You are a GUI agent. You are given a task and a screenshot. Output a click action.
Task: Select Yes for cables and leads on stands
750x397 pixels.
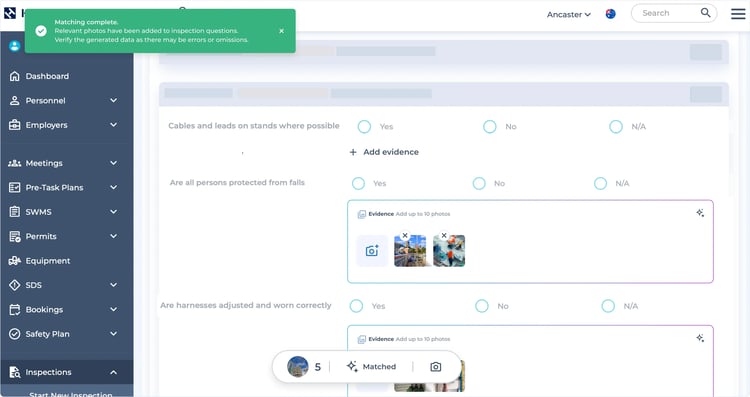[x=364, y=127]
